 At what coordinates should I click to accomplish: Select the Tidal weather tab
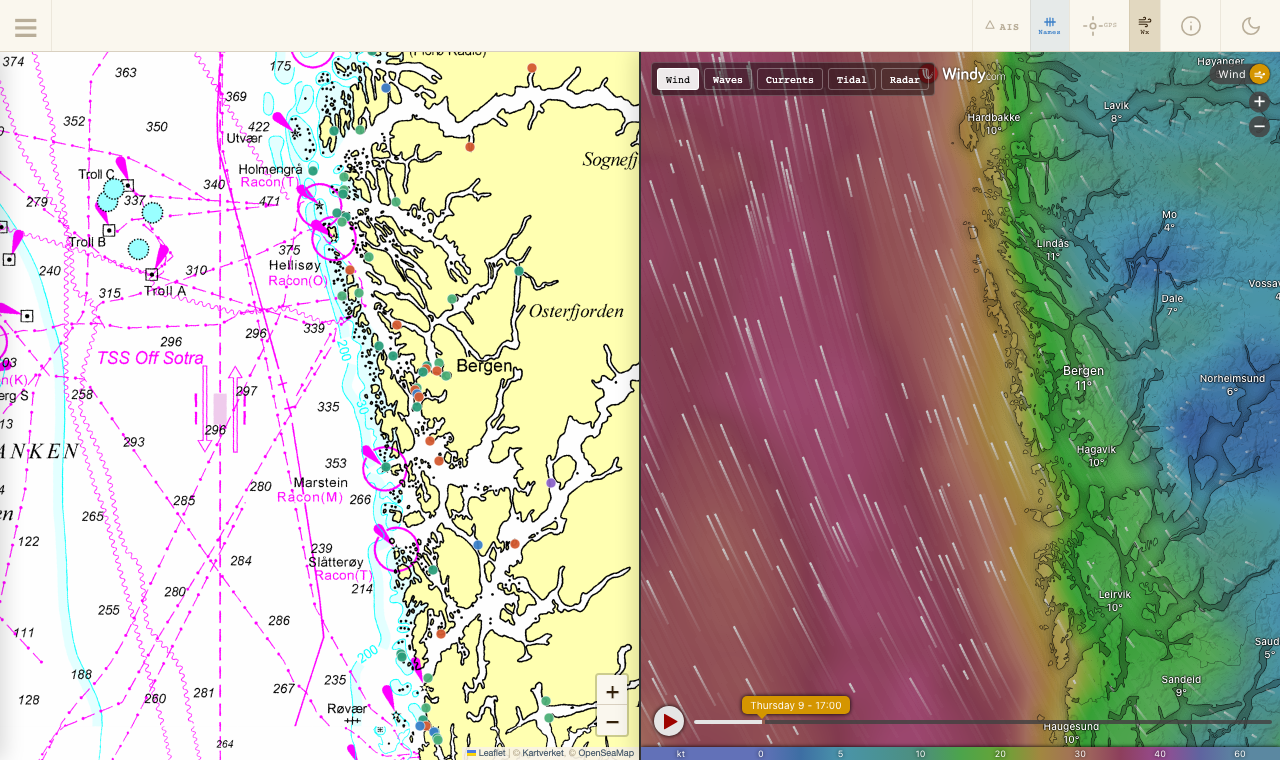point(852,80)
